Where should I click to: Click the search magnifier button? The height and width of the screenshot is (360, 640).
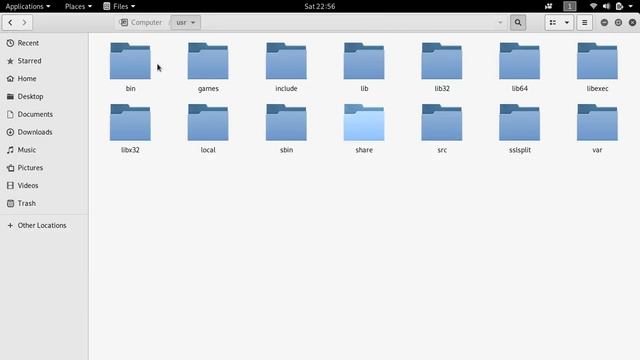tap(518, 22)
